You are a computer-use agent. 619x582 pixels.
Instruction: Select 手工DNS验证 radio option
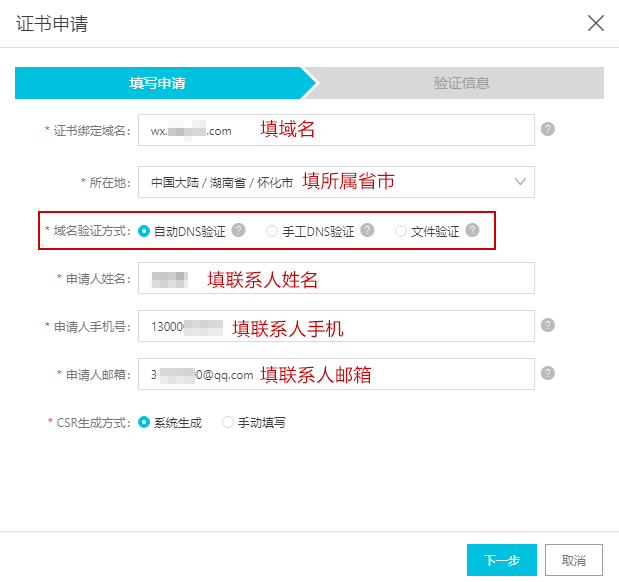tap(272, 231)
